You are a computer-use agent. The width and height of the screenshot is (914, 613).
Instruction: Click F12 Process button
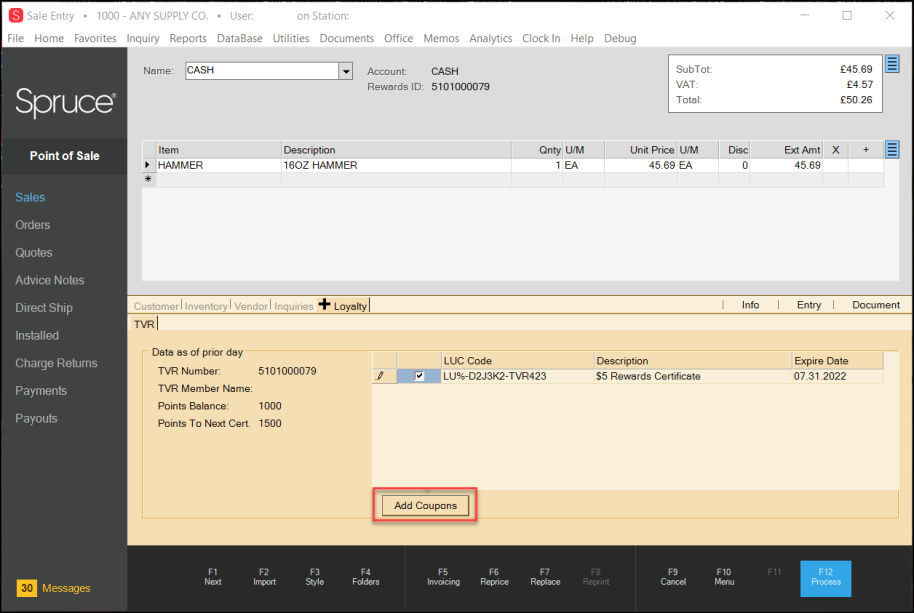tap(825, 578)
